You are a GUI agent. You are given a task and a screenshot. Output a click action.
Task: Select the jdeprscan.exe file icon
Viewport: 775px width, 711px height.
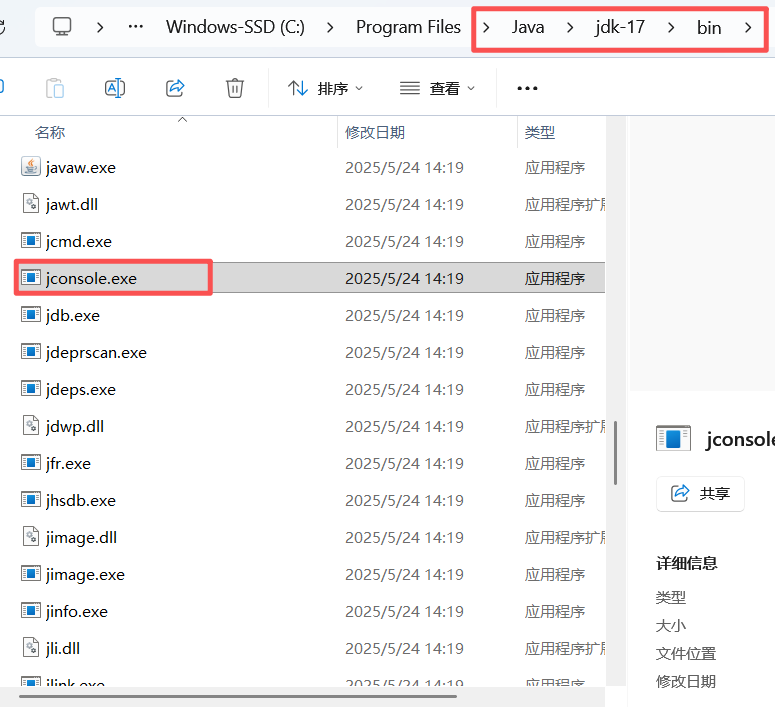click(x=31, y=352)
